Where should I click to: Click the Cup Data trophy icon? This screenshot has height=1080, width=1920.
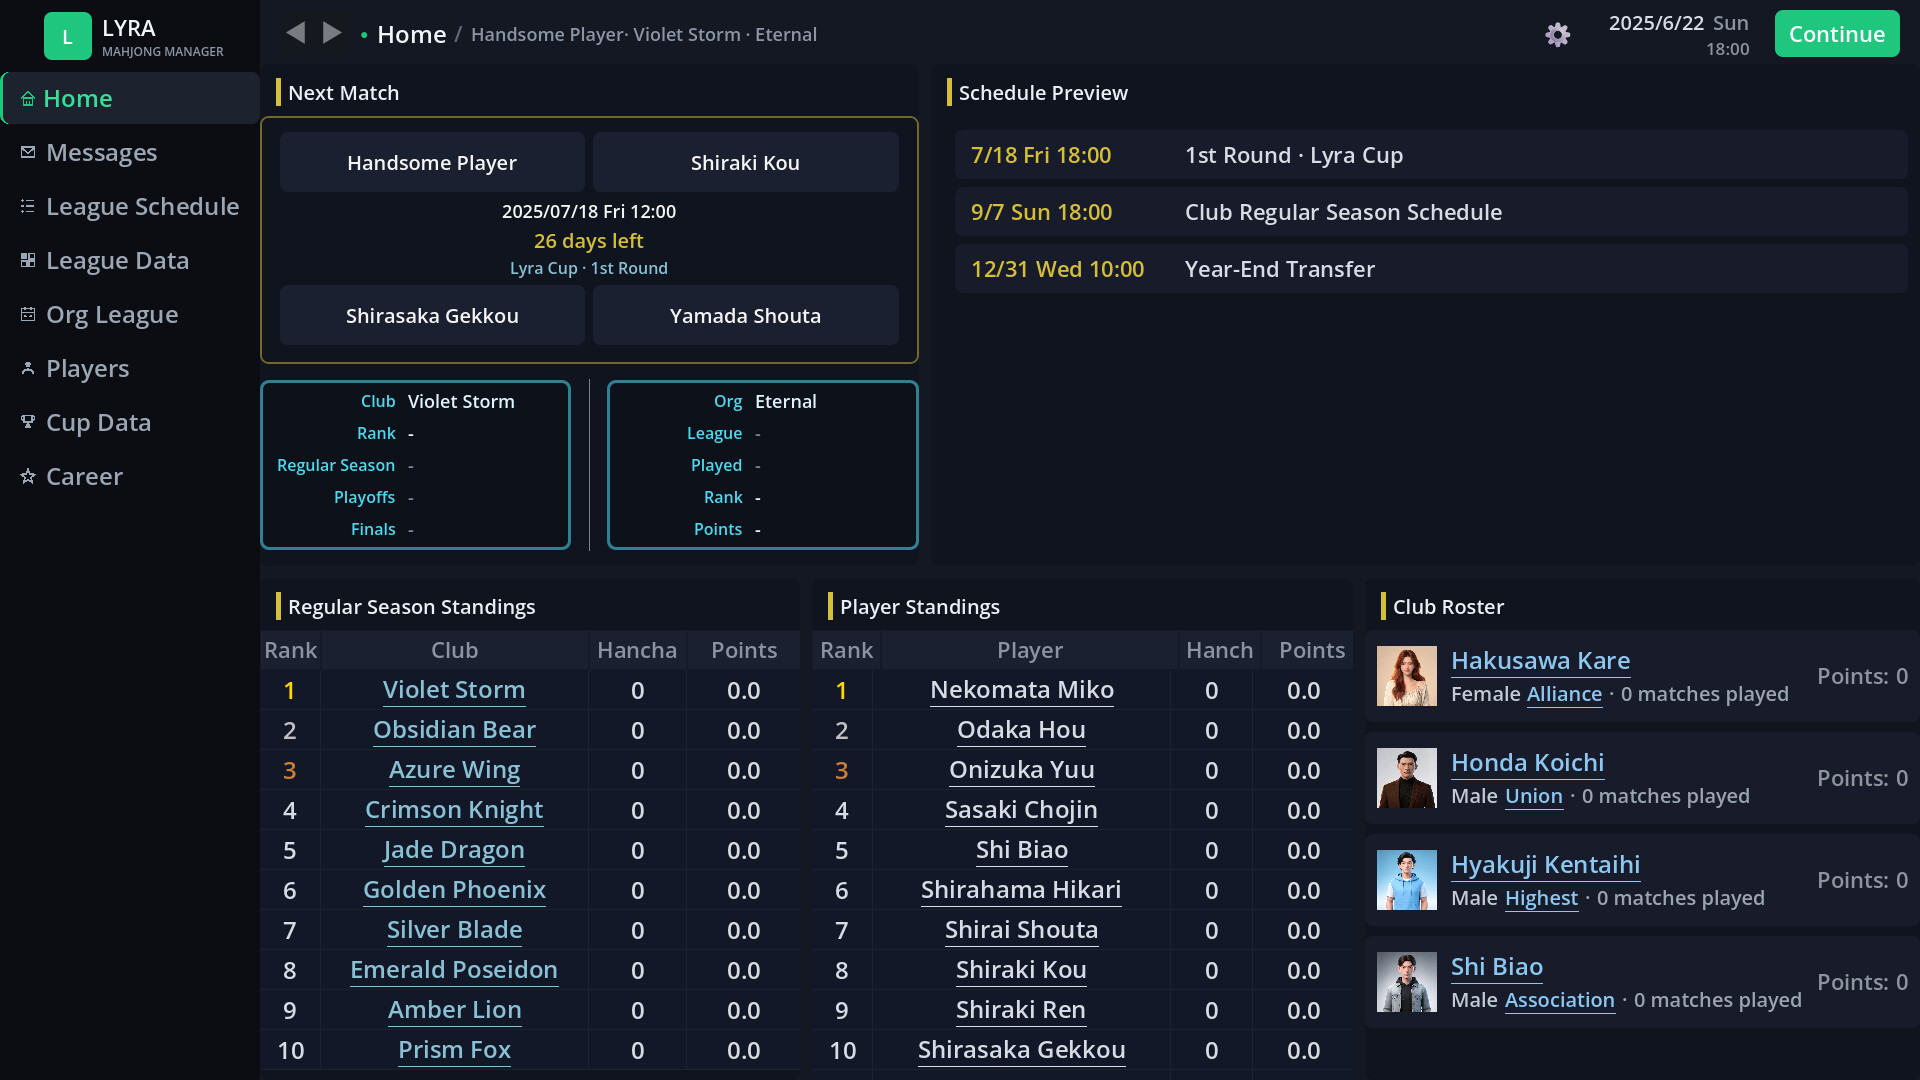point(28,422)
